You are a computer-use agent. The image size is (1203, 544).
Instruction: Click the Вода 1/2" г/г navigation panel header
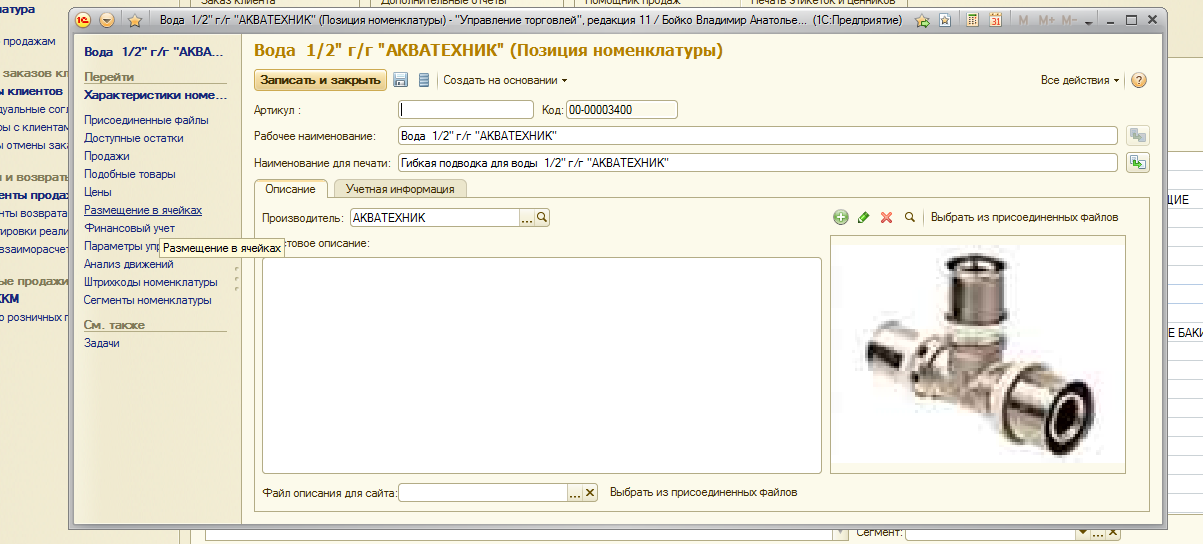(x=155, y=52)
